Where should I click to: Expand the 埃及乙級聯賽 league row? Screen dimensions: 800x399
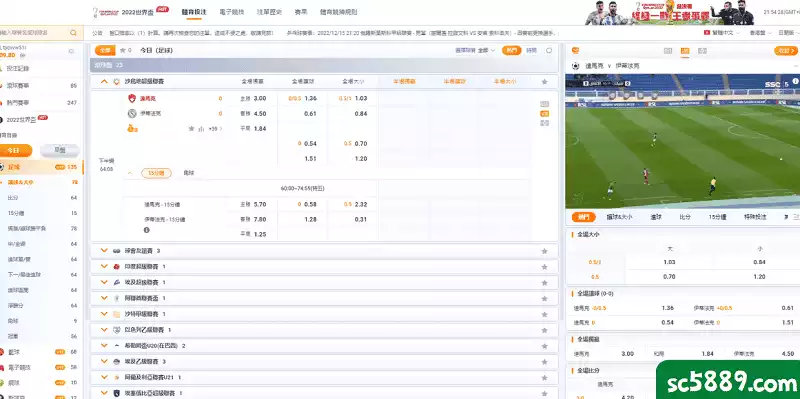104,361
